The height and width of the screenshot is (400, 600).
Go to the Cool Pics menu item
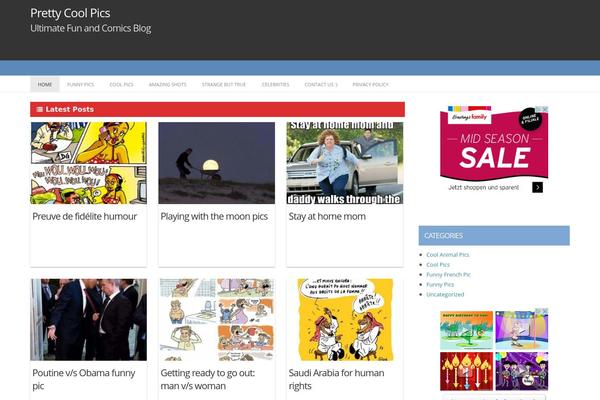[121, 85]
